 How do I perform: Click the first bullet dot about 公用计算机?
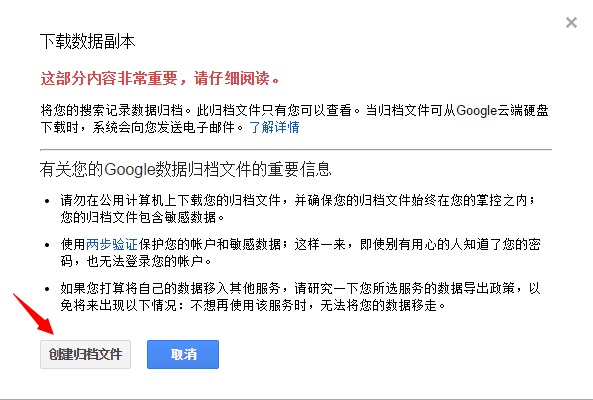pyautogui.click(x=47, y=201)
